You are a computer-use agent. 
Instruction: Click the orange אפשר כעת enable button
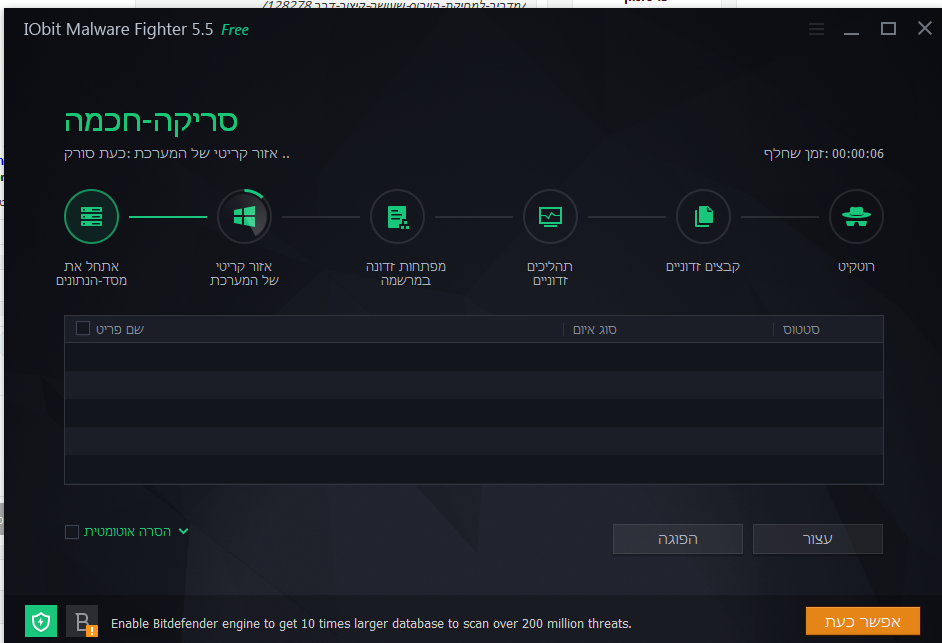coord(863,621)
